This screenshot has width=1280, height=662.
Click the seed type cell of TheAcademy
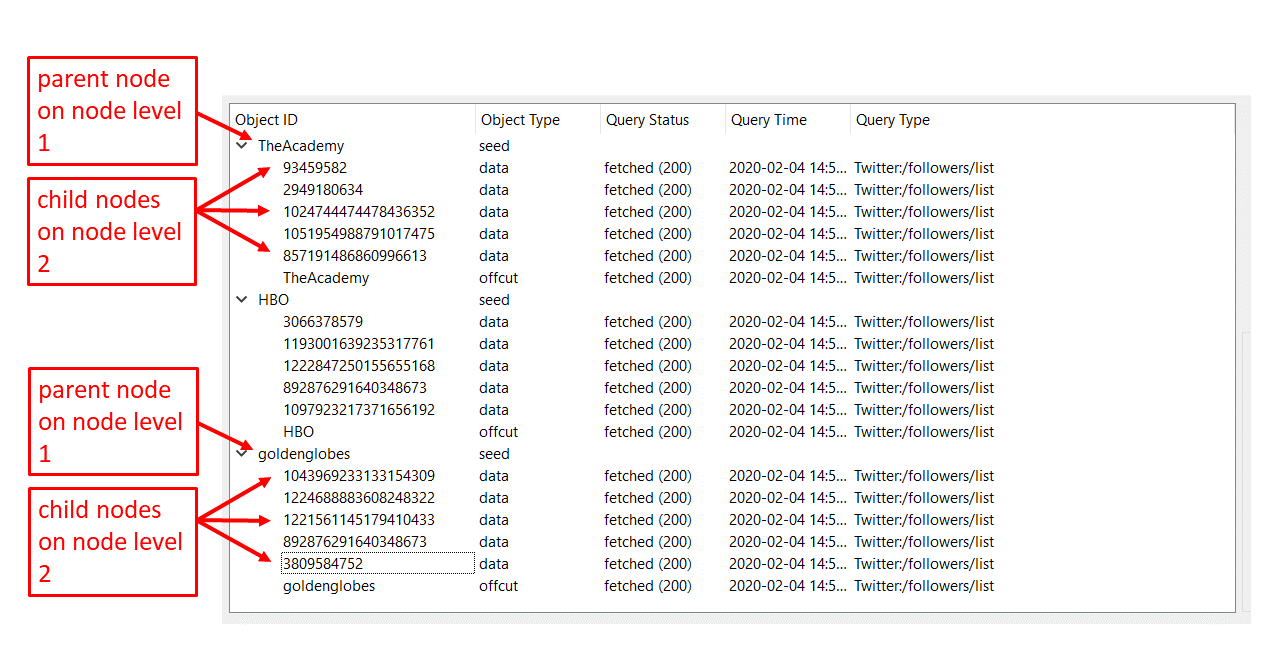(x=494, y=146)
